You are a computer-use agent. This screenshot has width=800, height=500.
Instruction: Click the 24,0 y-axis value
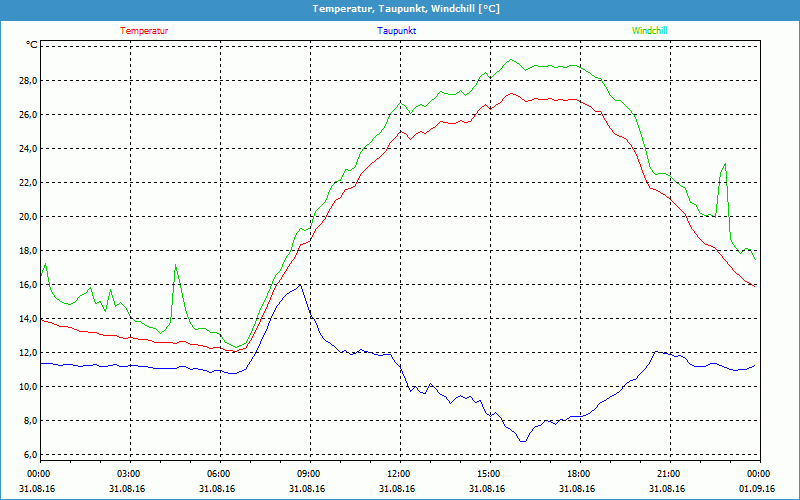(x=27, y=149)
